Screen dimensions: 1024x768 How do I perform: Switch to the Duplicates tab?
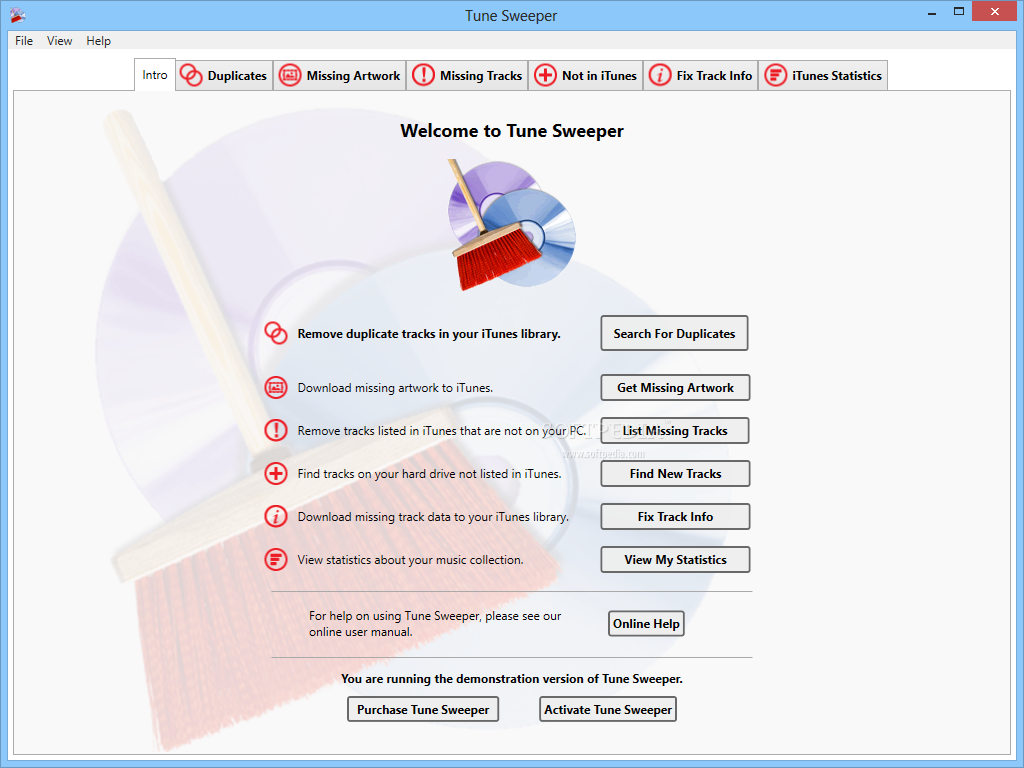(x=224, y=76)
